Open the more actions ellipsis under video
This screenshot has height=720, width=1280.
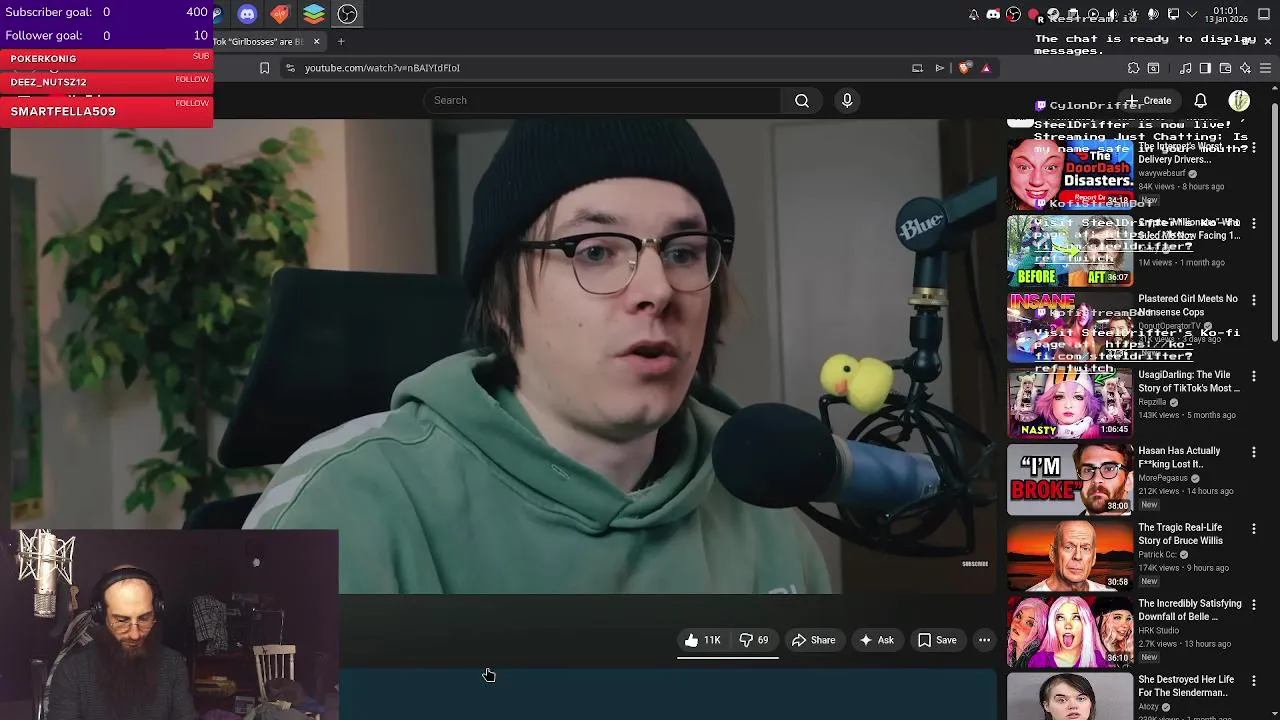[x=984, y=640]
